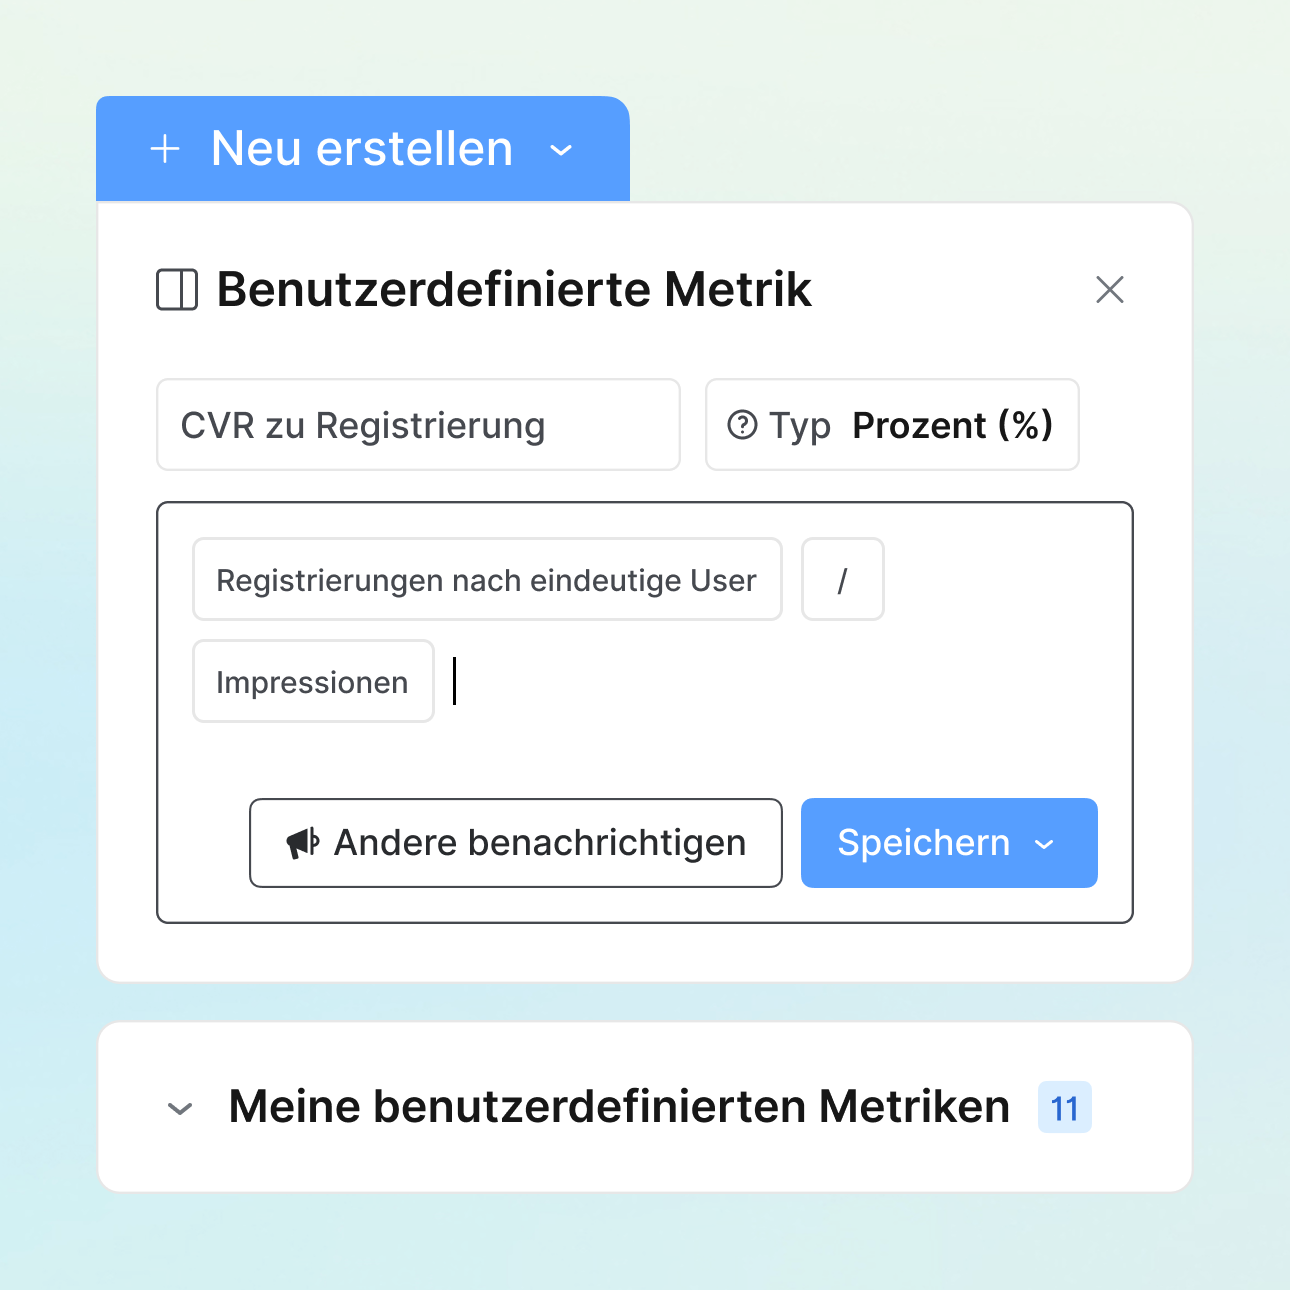Viewport: 1290px width, 1290px height.
Task: Expand Meine benutzerdefinierten Metriken chevron
Action: 180,1108
